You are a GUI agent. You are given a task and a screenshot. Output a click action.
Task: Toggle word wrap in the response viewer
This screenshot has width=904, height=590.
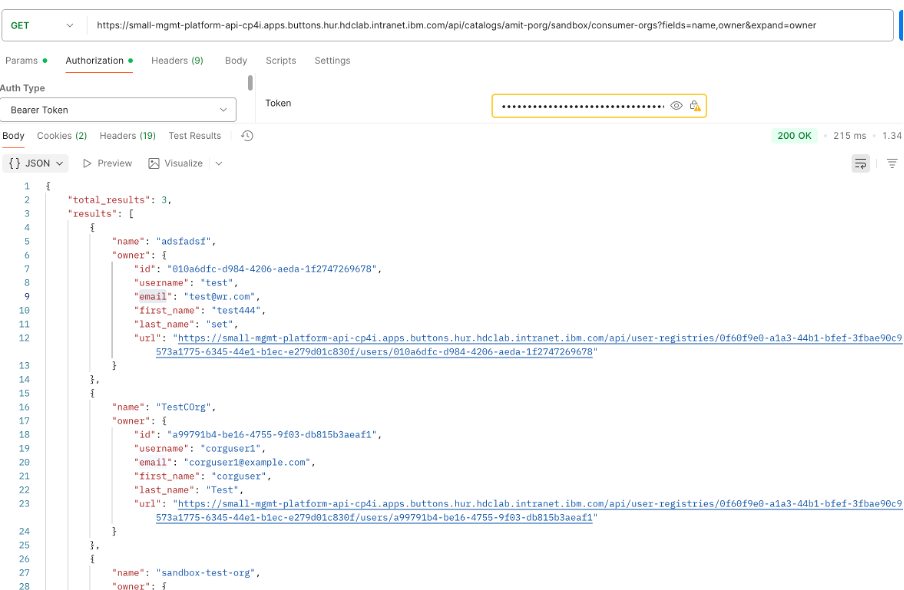click(860, 163)
